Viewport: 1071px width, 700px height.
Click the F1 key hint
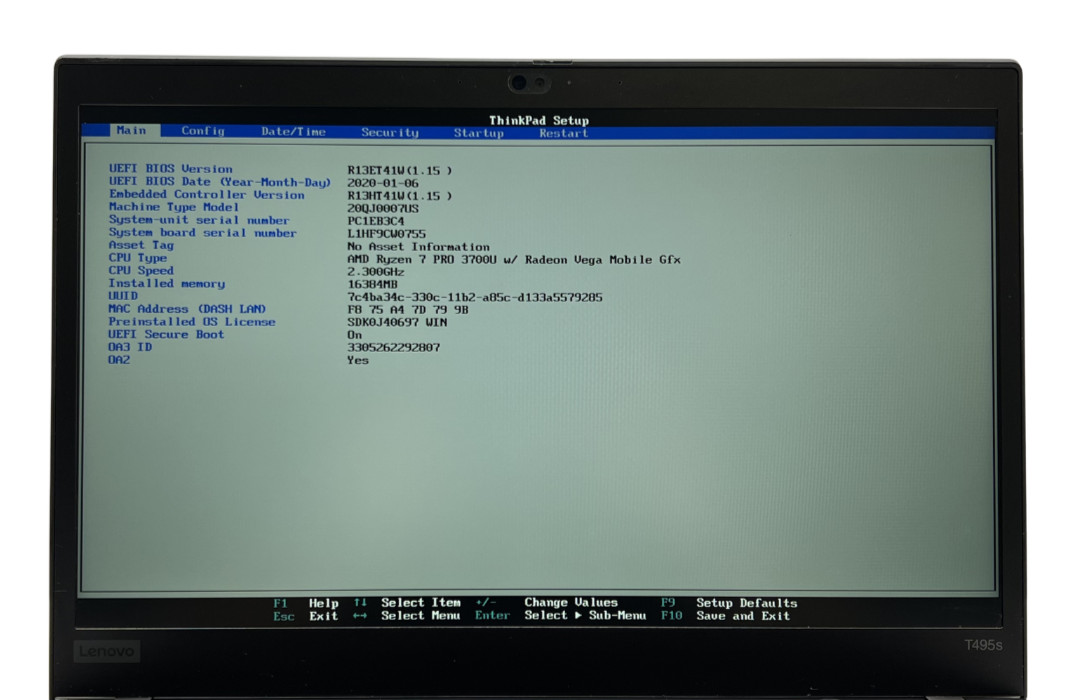click(280, 603)
